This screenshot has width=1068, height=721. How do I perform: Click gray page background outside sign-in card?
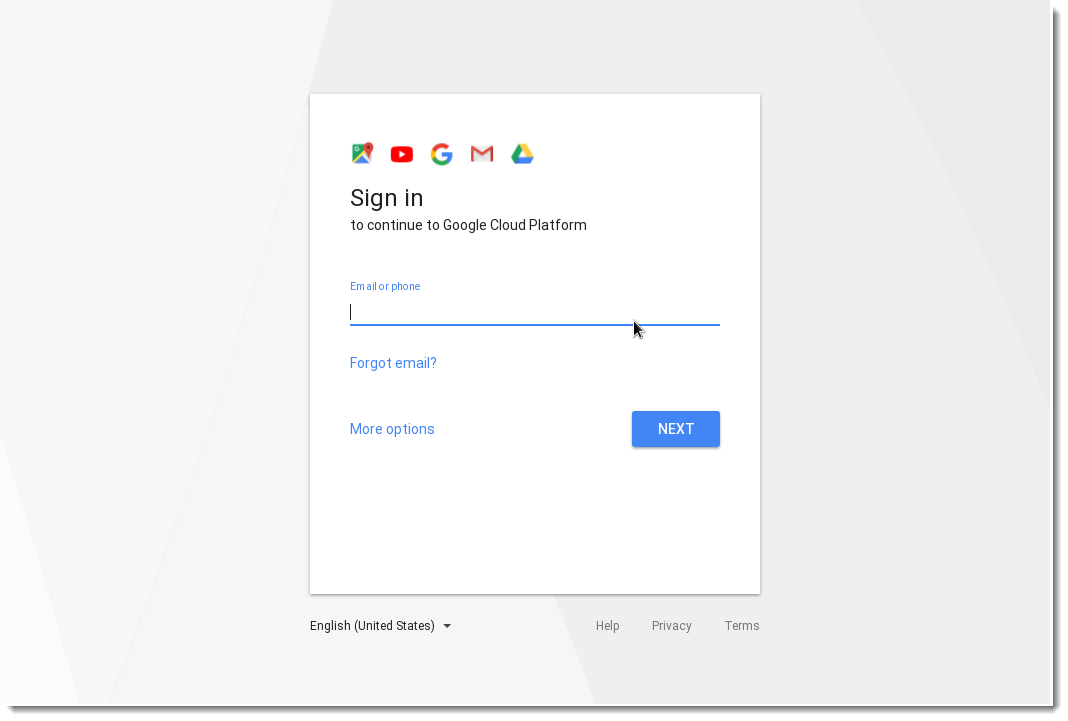point(157,340)
